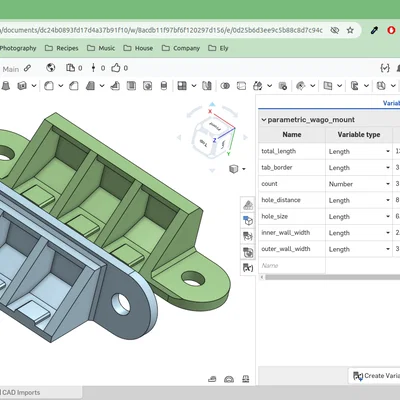The image size is (400, 400).
Task: Click the view cube's upward rotate arrow
Action: coord(212,104)
